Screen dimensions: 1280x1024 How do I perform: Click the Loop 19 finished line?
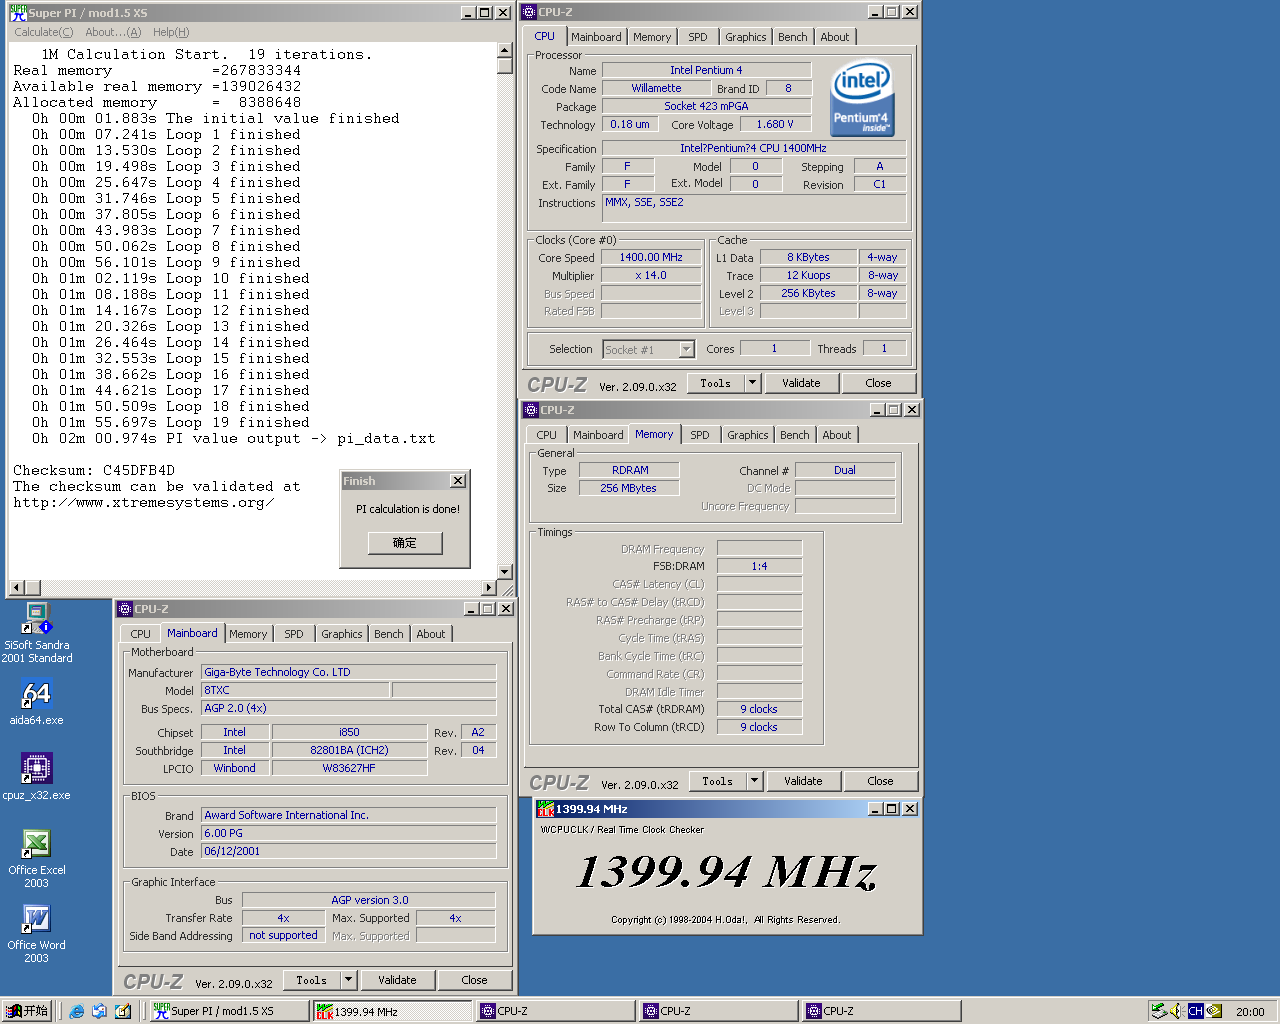(x=166, y=422)
